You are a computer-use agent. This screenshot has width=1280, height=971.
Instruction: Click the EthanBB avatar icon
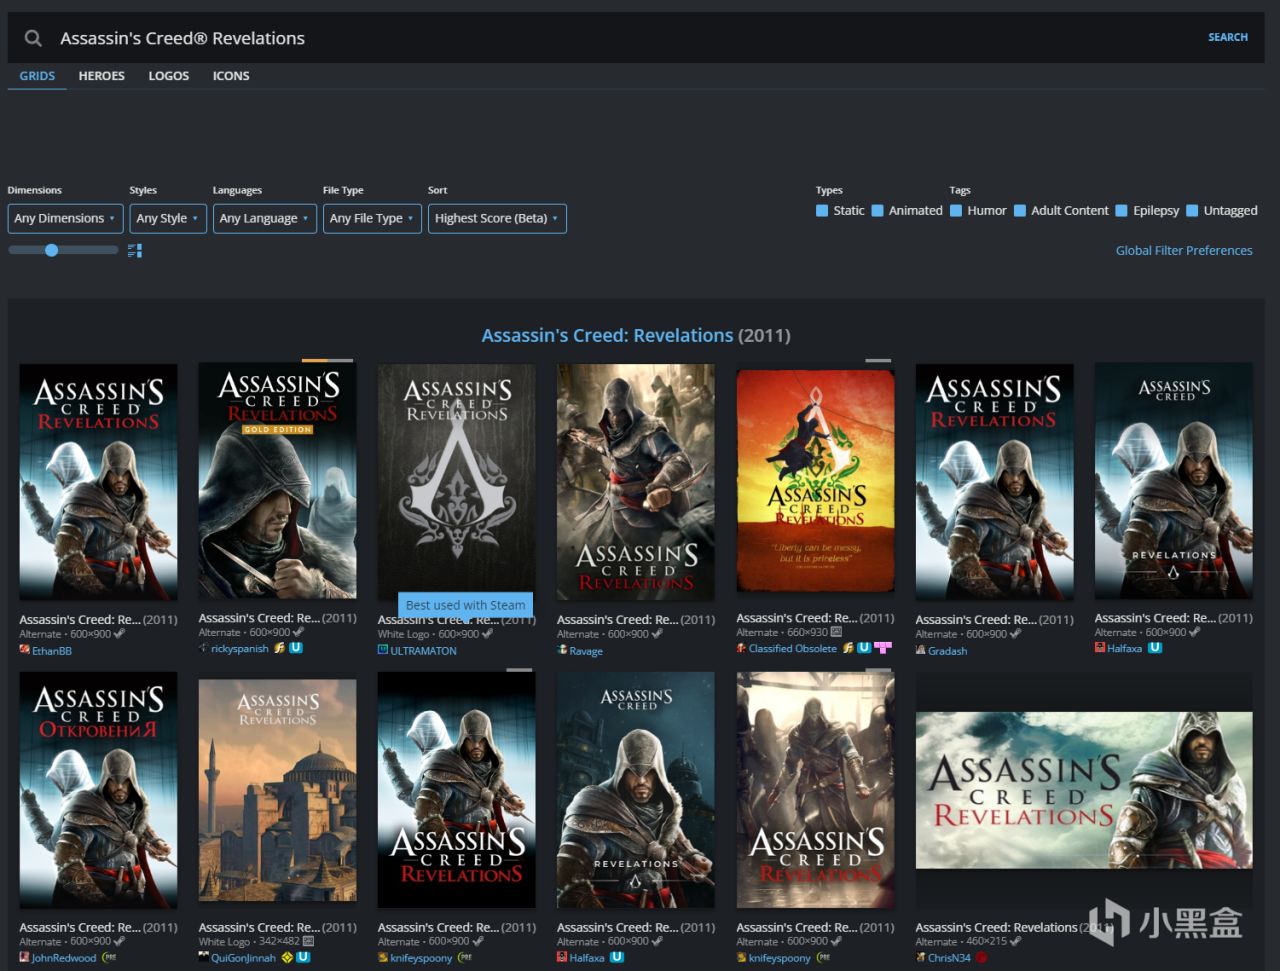(x=25, y=650)
